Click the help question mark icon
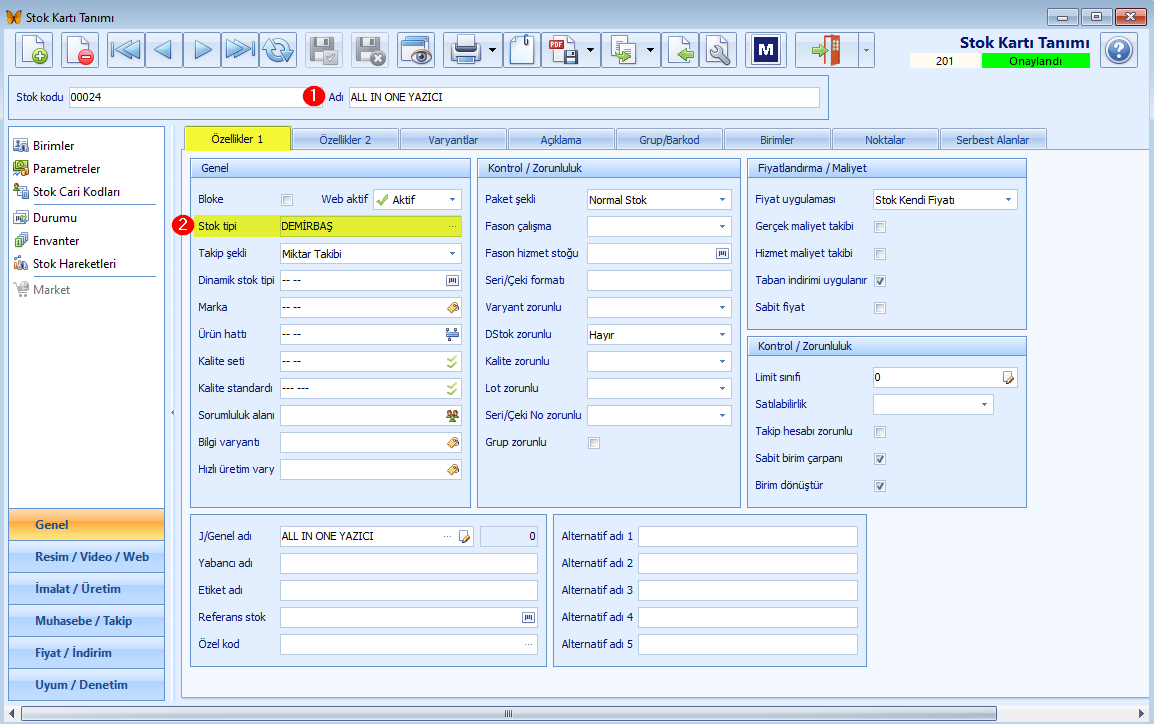This screenshot has height=724, width=1154. [x=1119, y=50]
